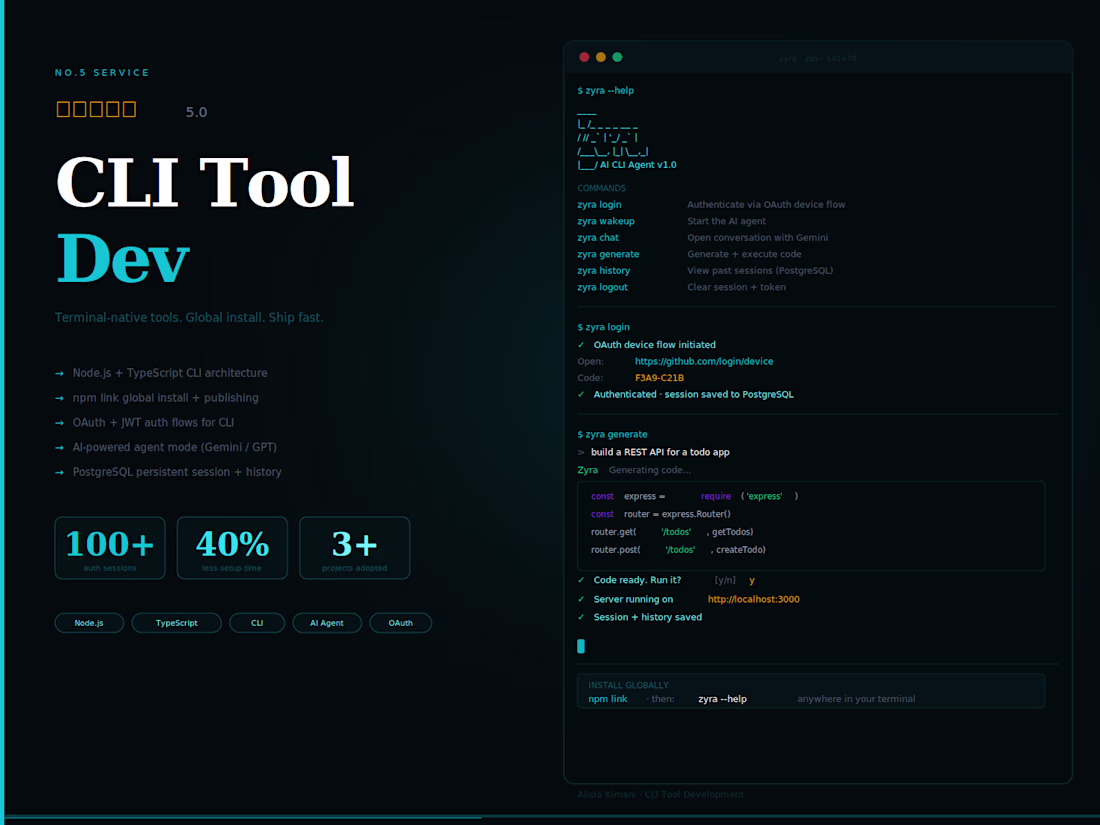Click the red close dot in terminal header

pos(584,58)
